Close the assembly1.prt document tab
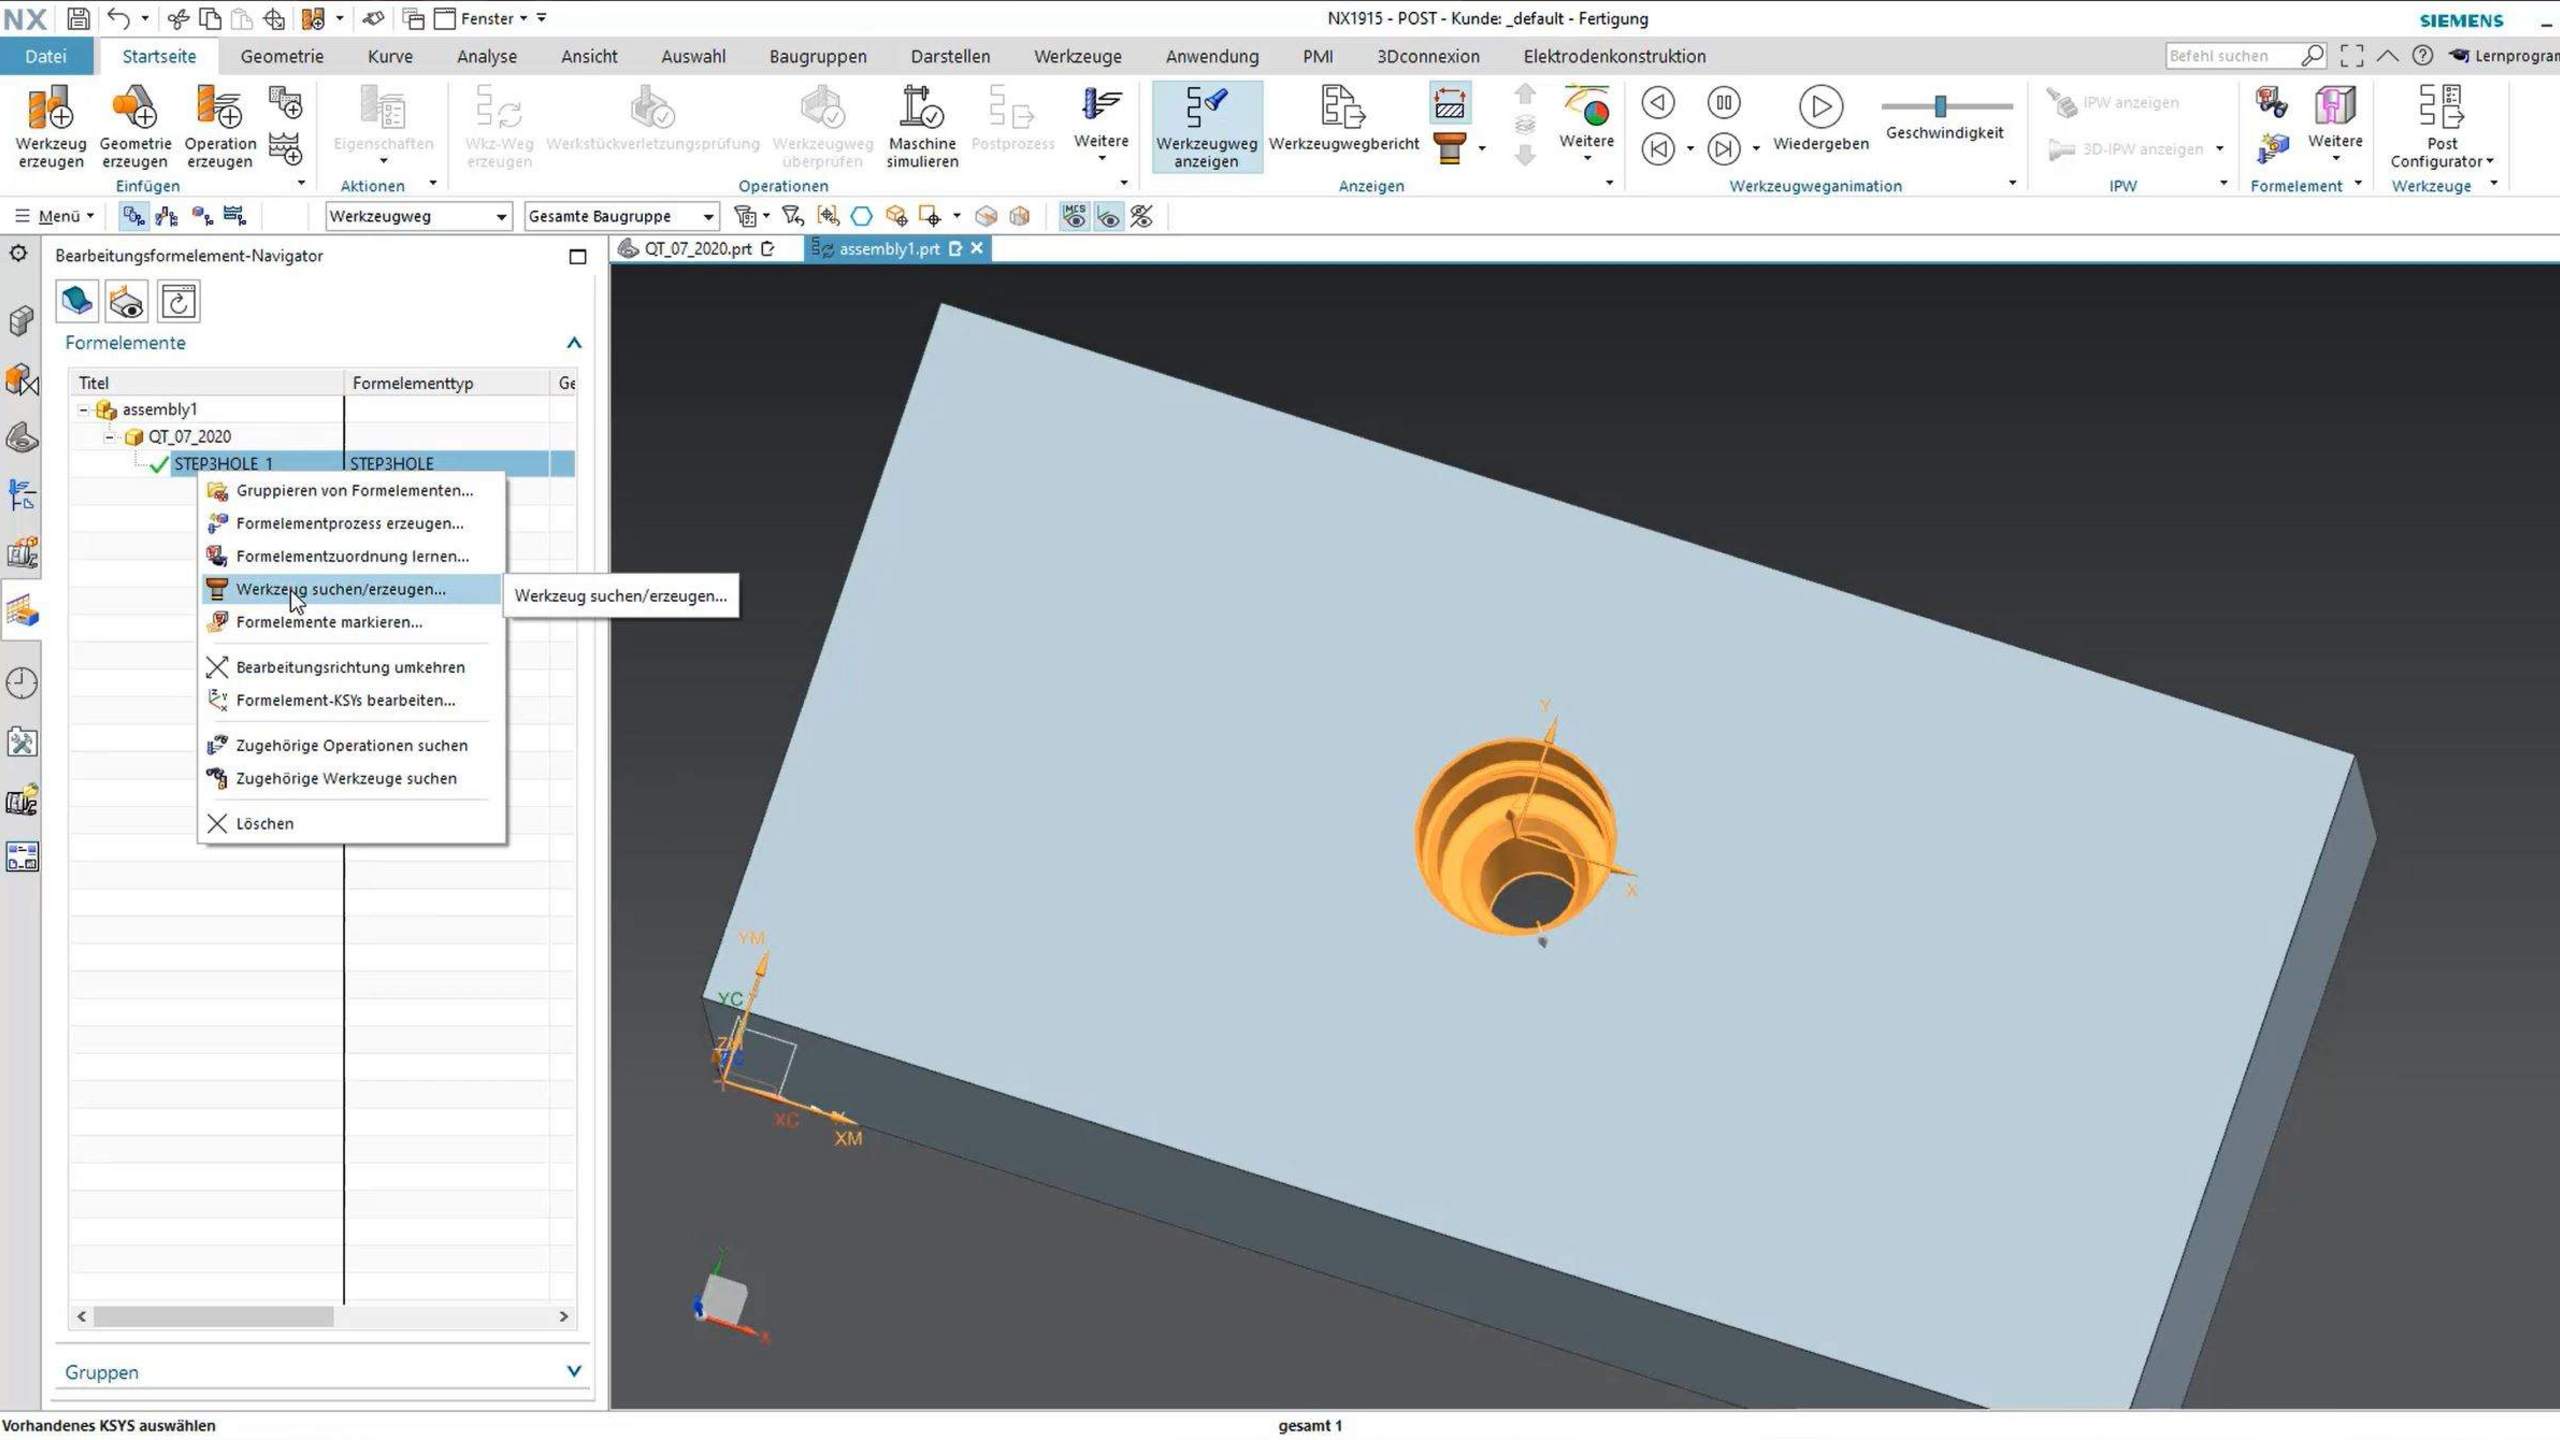The height and width of the screenshot is (1440, 2560). click(x=977, y=248)
